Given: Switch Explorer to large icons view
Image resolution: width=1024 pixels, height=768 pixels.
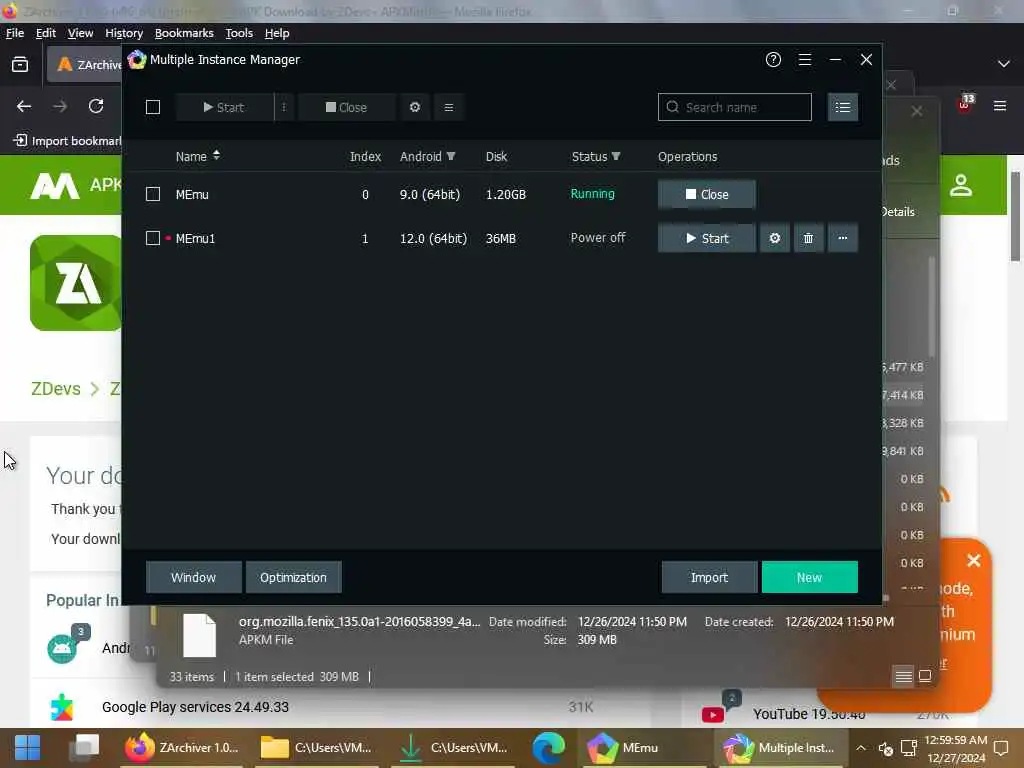Looking at the screenshot, I should click(925, 676).
